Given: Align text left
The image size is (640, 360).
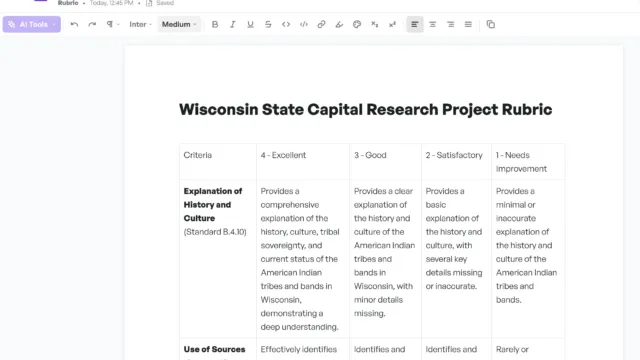Looking at the screenshot, I should 415,24.
